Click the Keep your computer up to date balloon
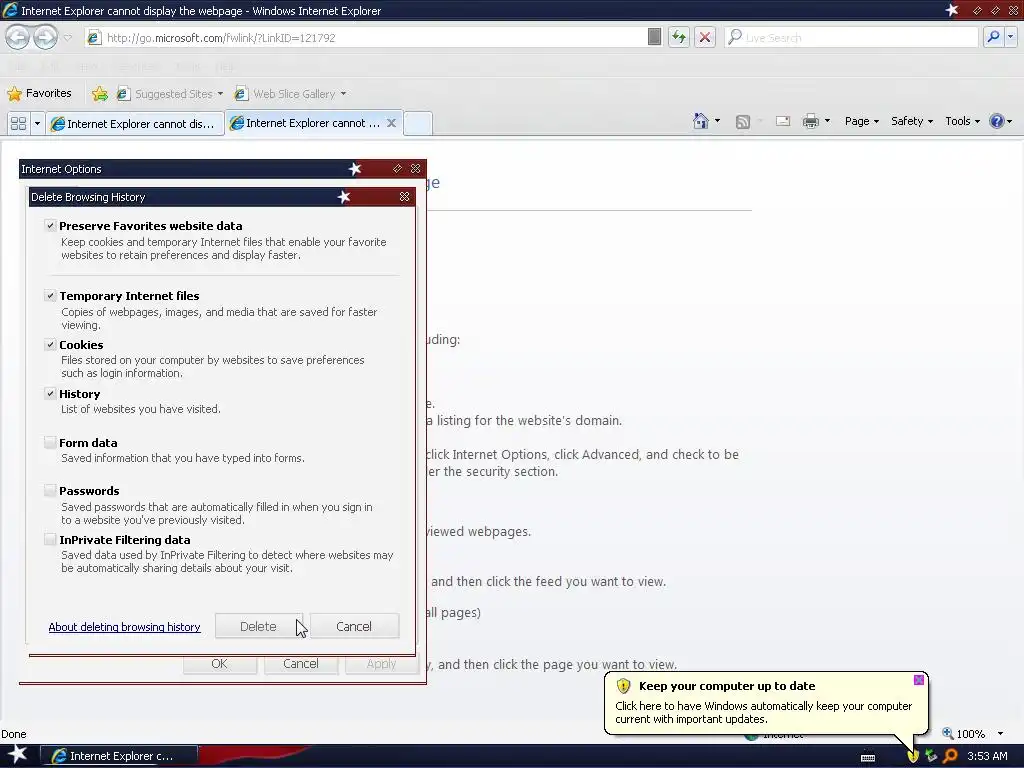 click(765, 703)
